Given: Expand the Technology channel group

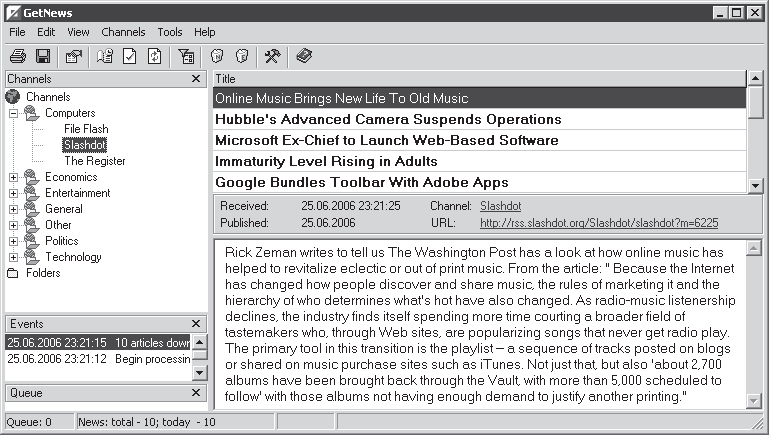Looking at the screenshot, I should point(14,257).
